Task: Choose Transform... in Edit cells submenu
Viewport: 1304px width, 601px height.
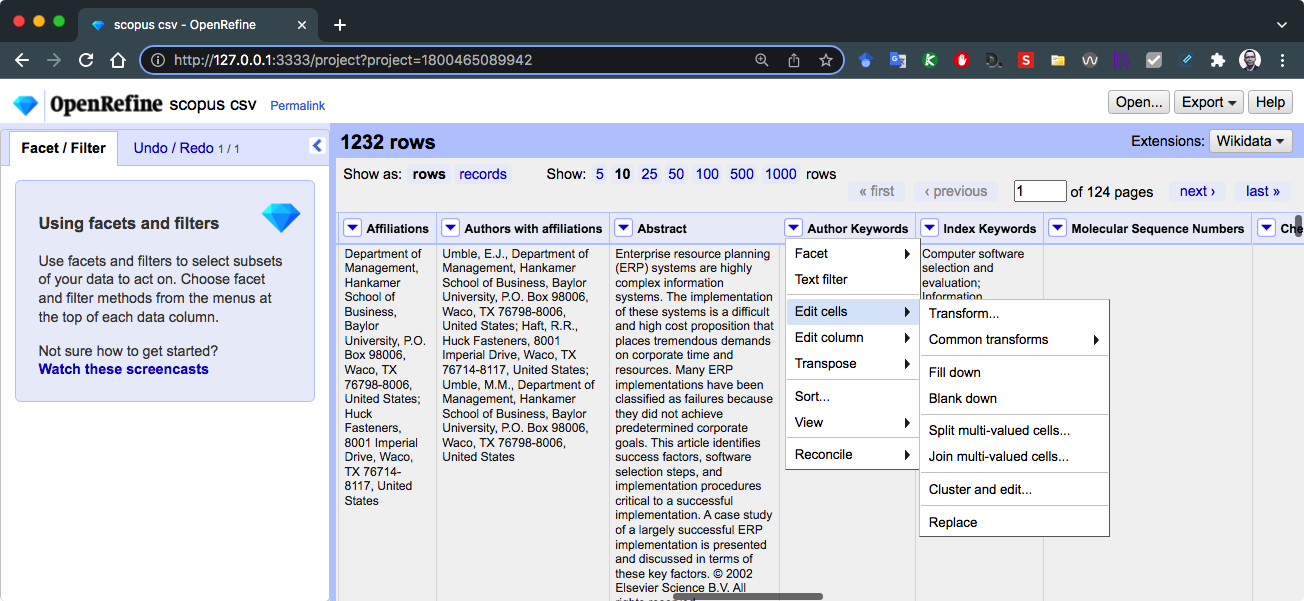Action: tap(1014, 313)
